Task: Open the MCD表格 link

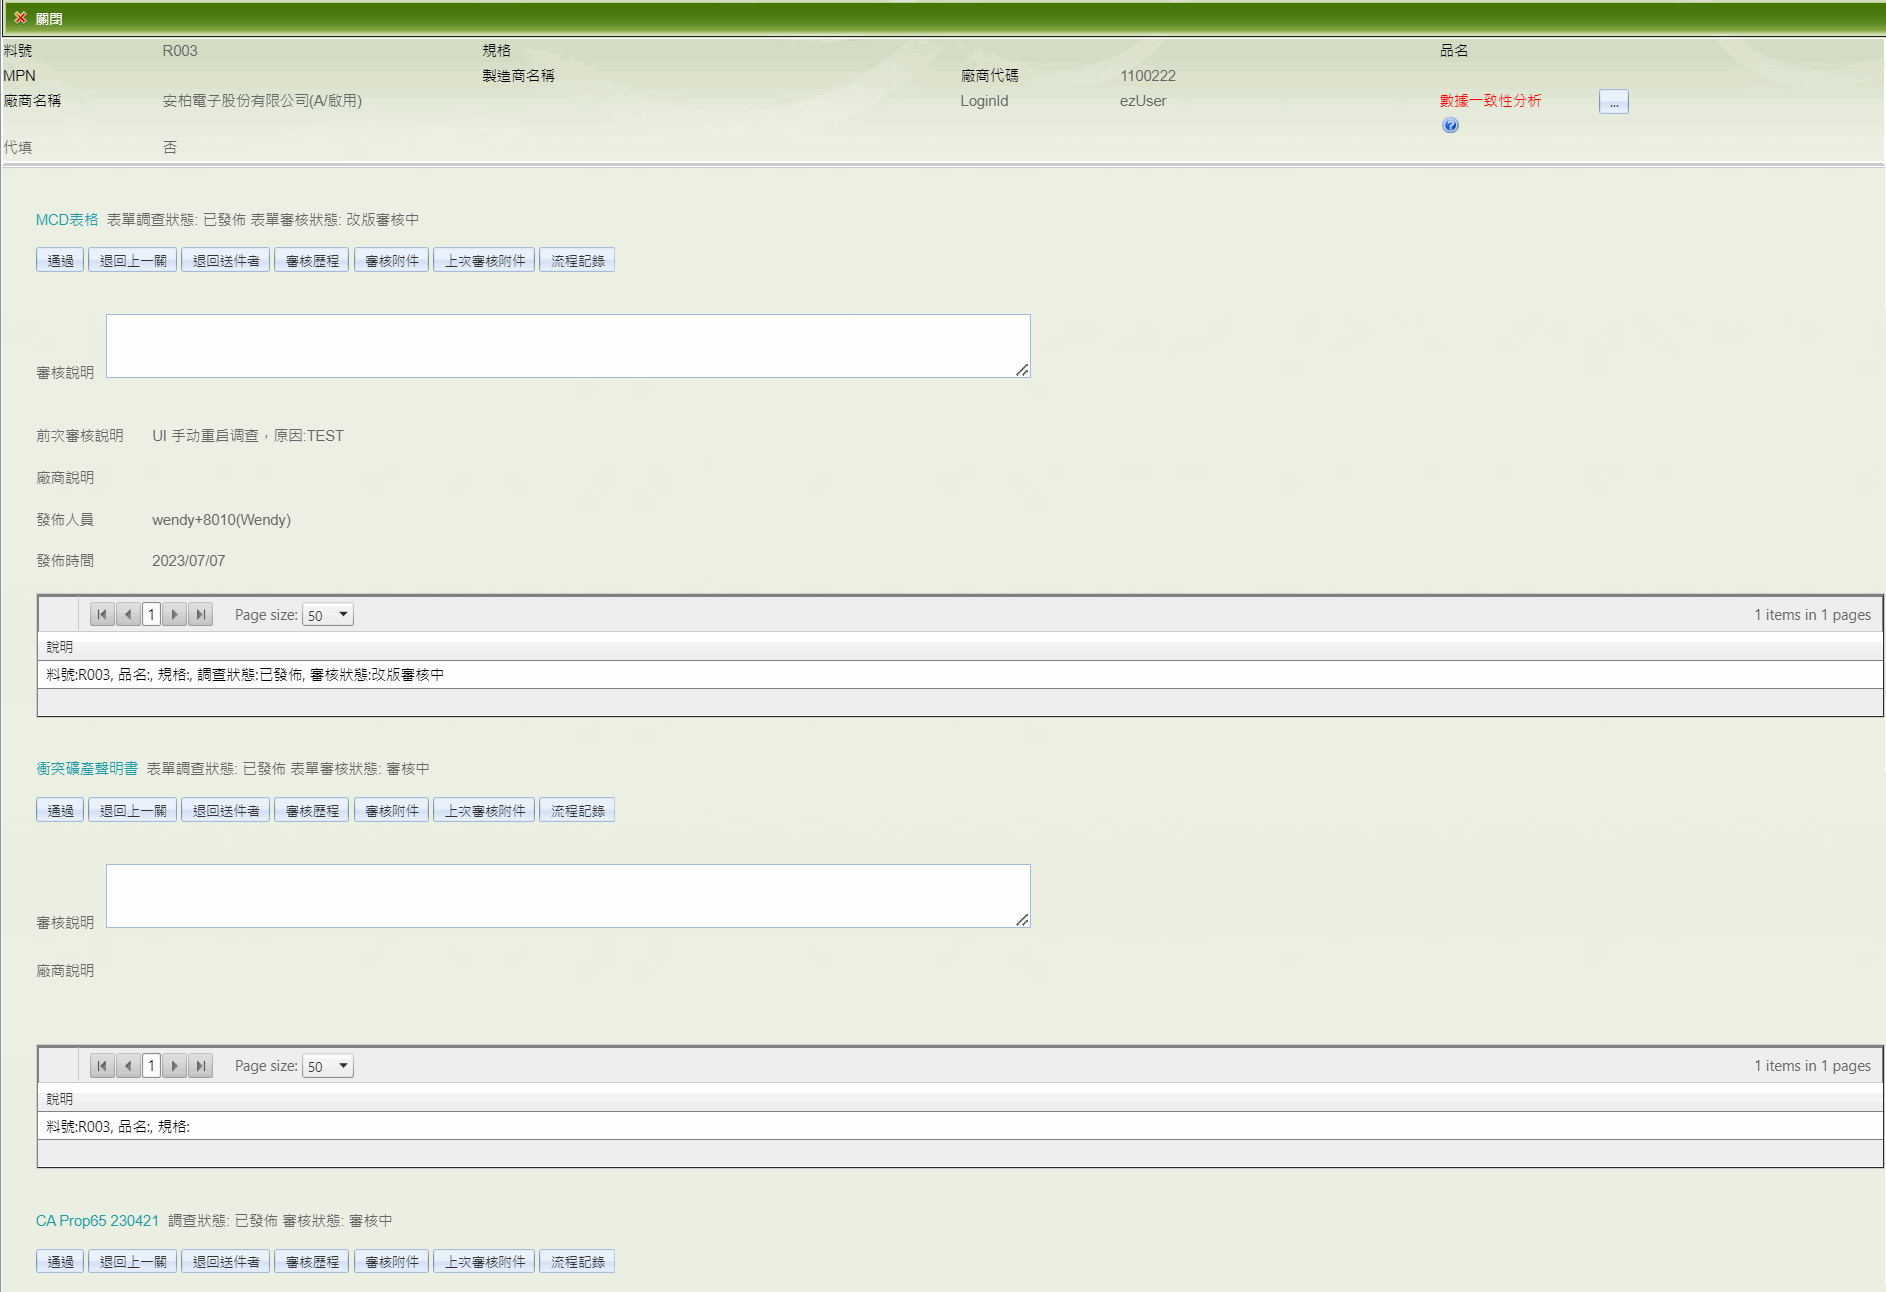Action: coord(67,219)
